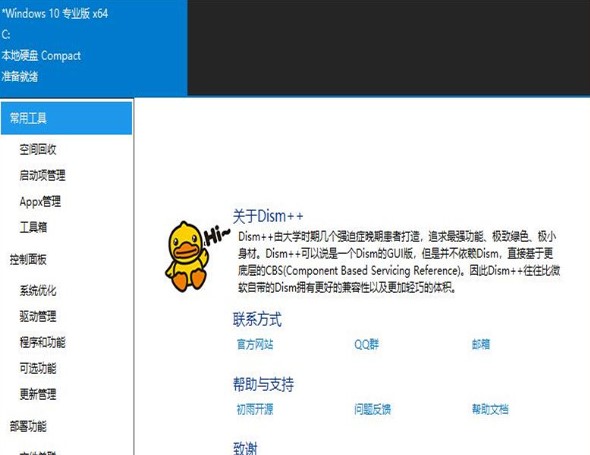Open the QQ群 contact link

tap(366, 344)
